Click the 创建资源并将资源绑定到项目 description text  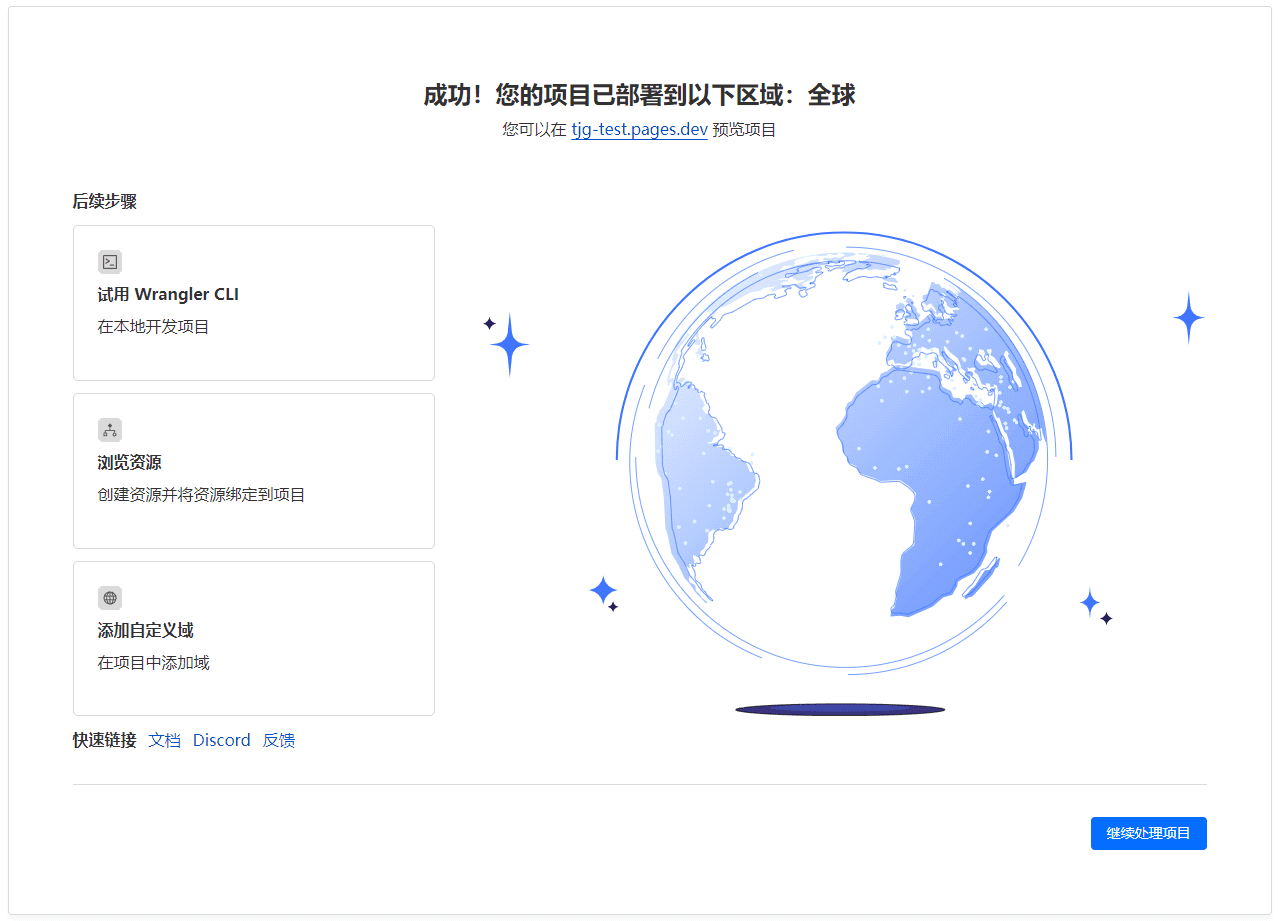(x=201, y=494)
